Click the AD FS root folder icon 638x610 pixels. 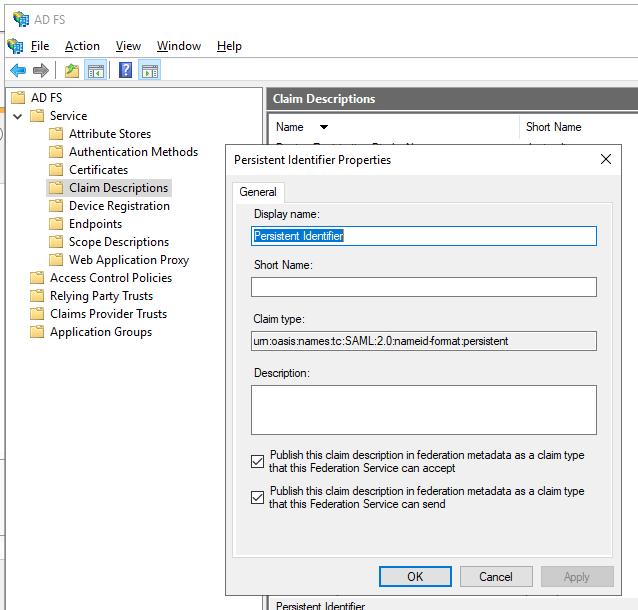[x=18, y=98]
